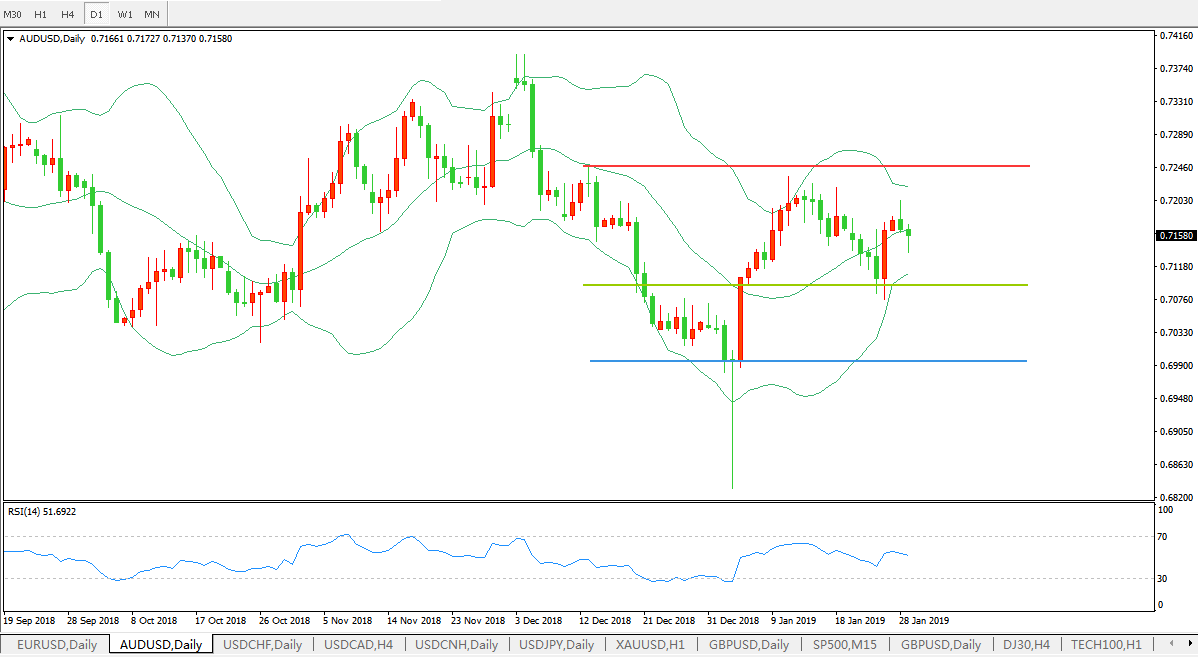Change chart to W1 weekly timeframe

click(x=124, y=14)
